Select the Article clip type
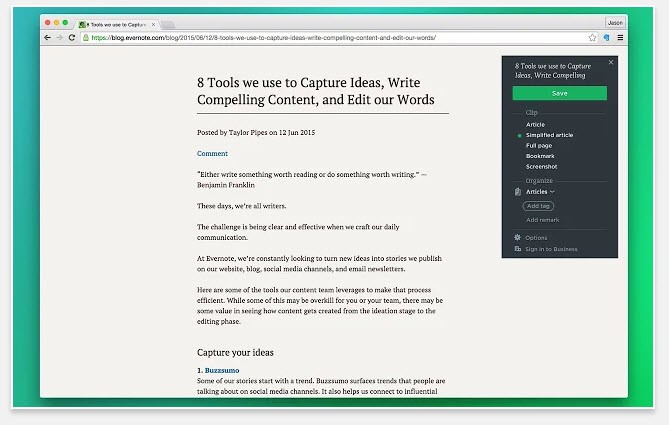Viewport: 669px width, 425px height. coord(535,125)
